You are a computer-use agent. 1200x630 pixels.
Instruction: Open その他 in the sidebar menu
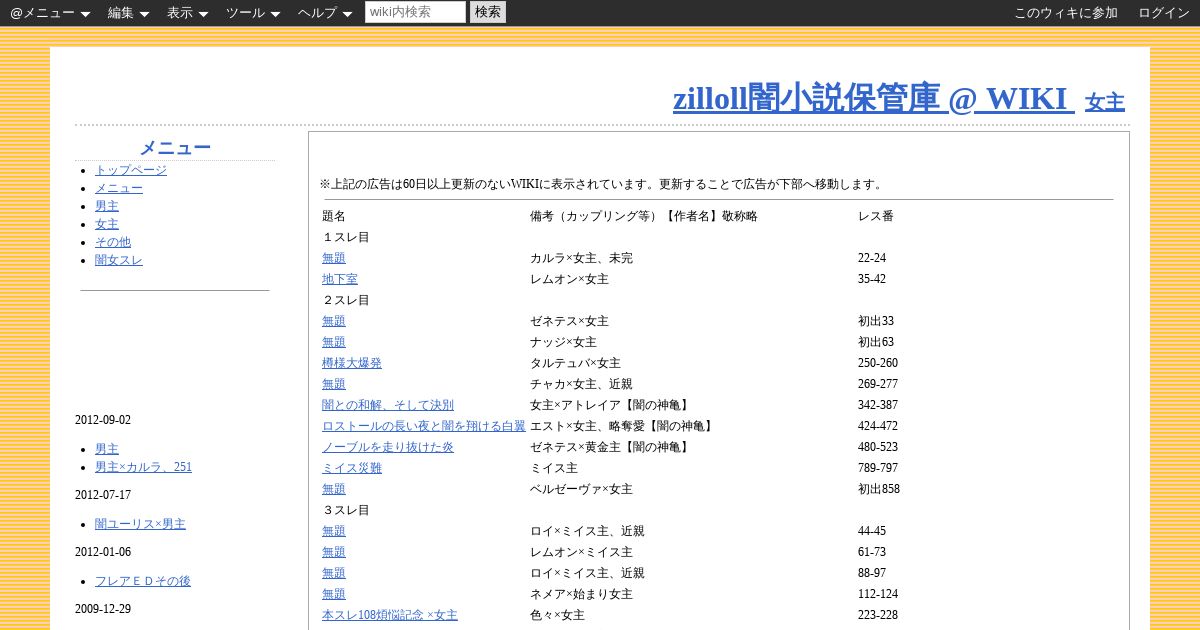tap(113, 242)
